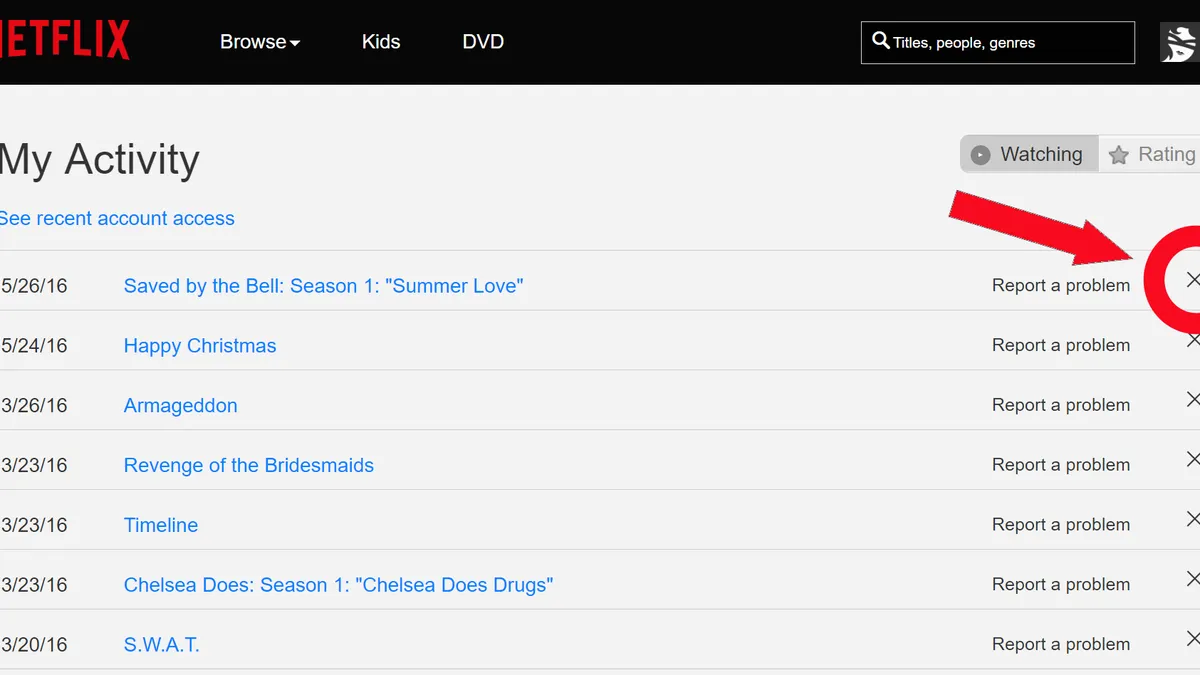
Task: Click the magnifying glass search icon
Action: pyautogui.click(x=880, y=41)
